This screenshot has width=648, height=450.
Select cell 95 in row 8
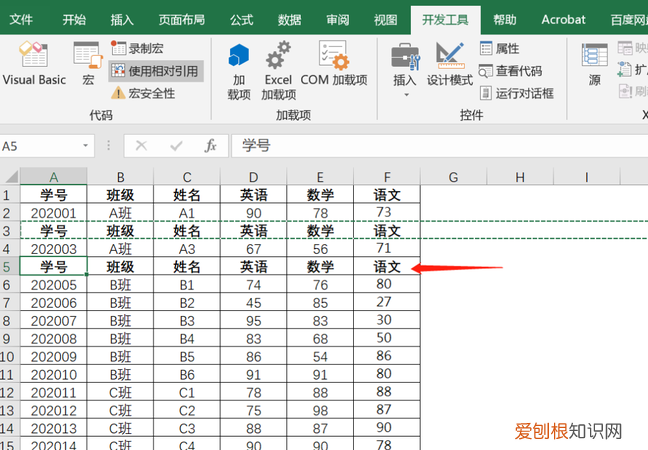coord(253,321)
